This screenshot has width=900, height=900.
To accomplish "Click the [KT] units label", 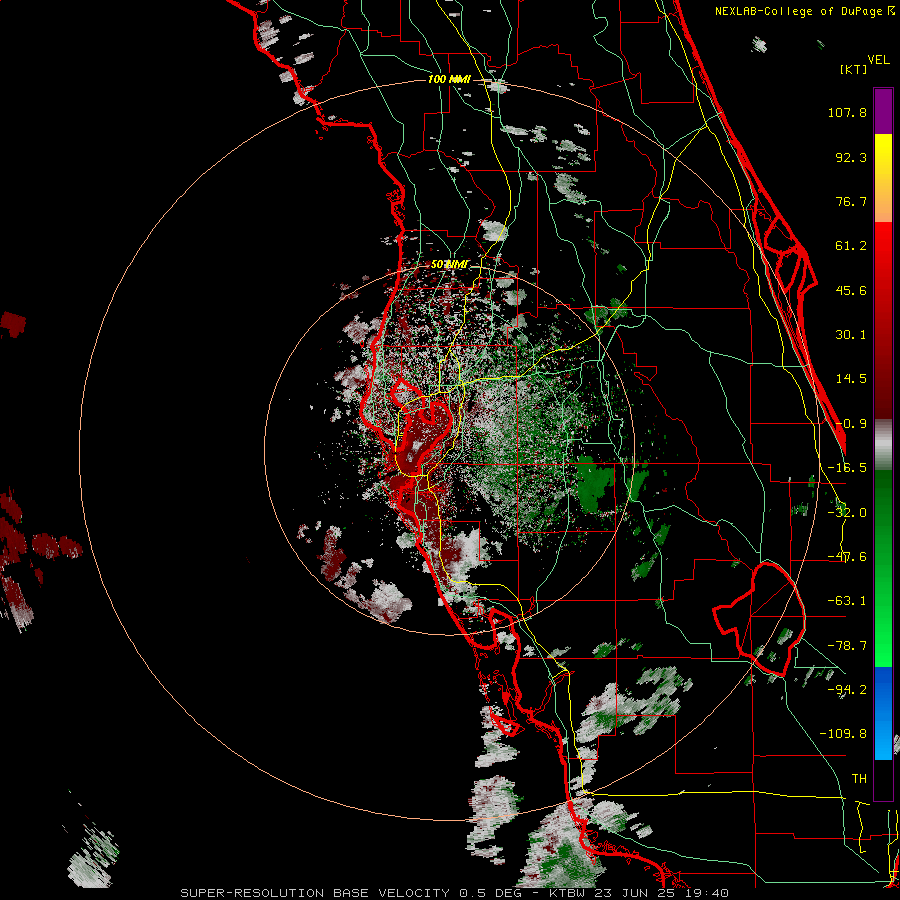I will point(853,69).
